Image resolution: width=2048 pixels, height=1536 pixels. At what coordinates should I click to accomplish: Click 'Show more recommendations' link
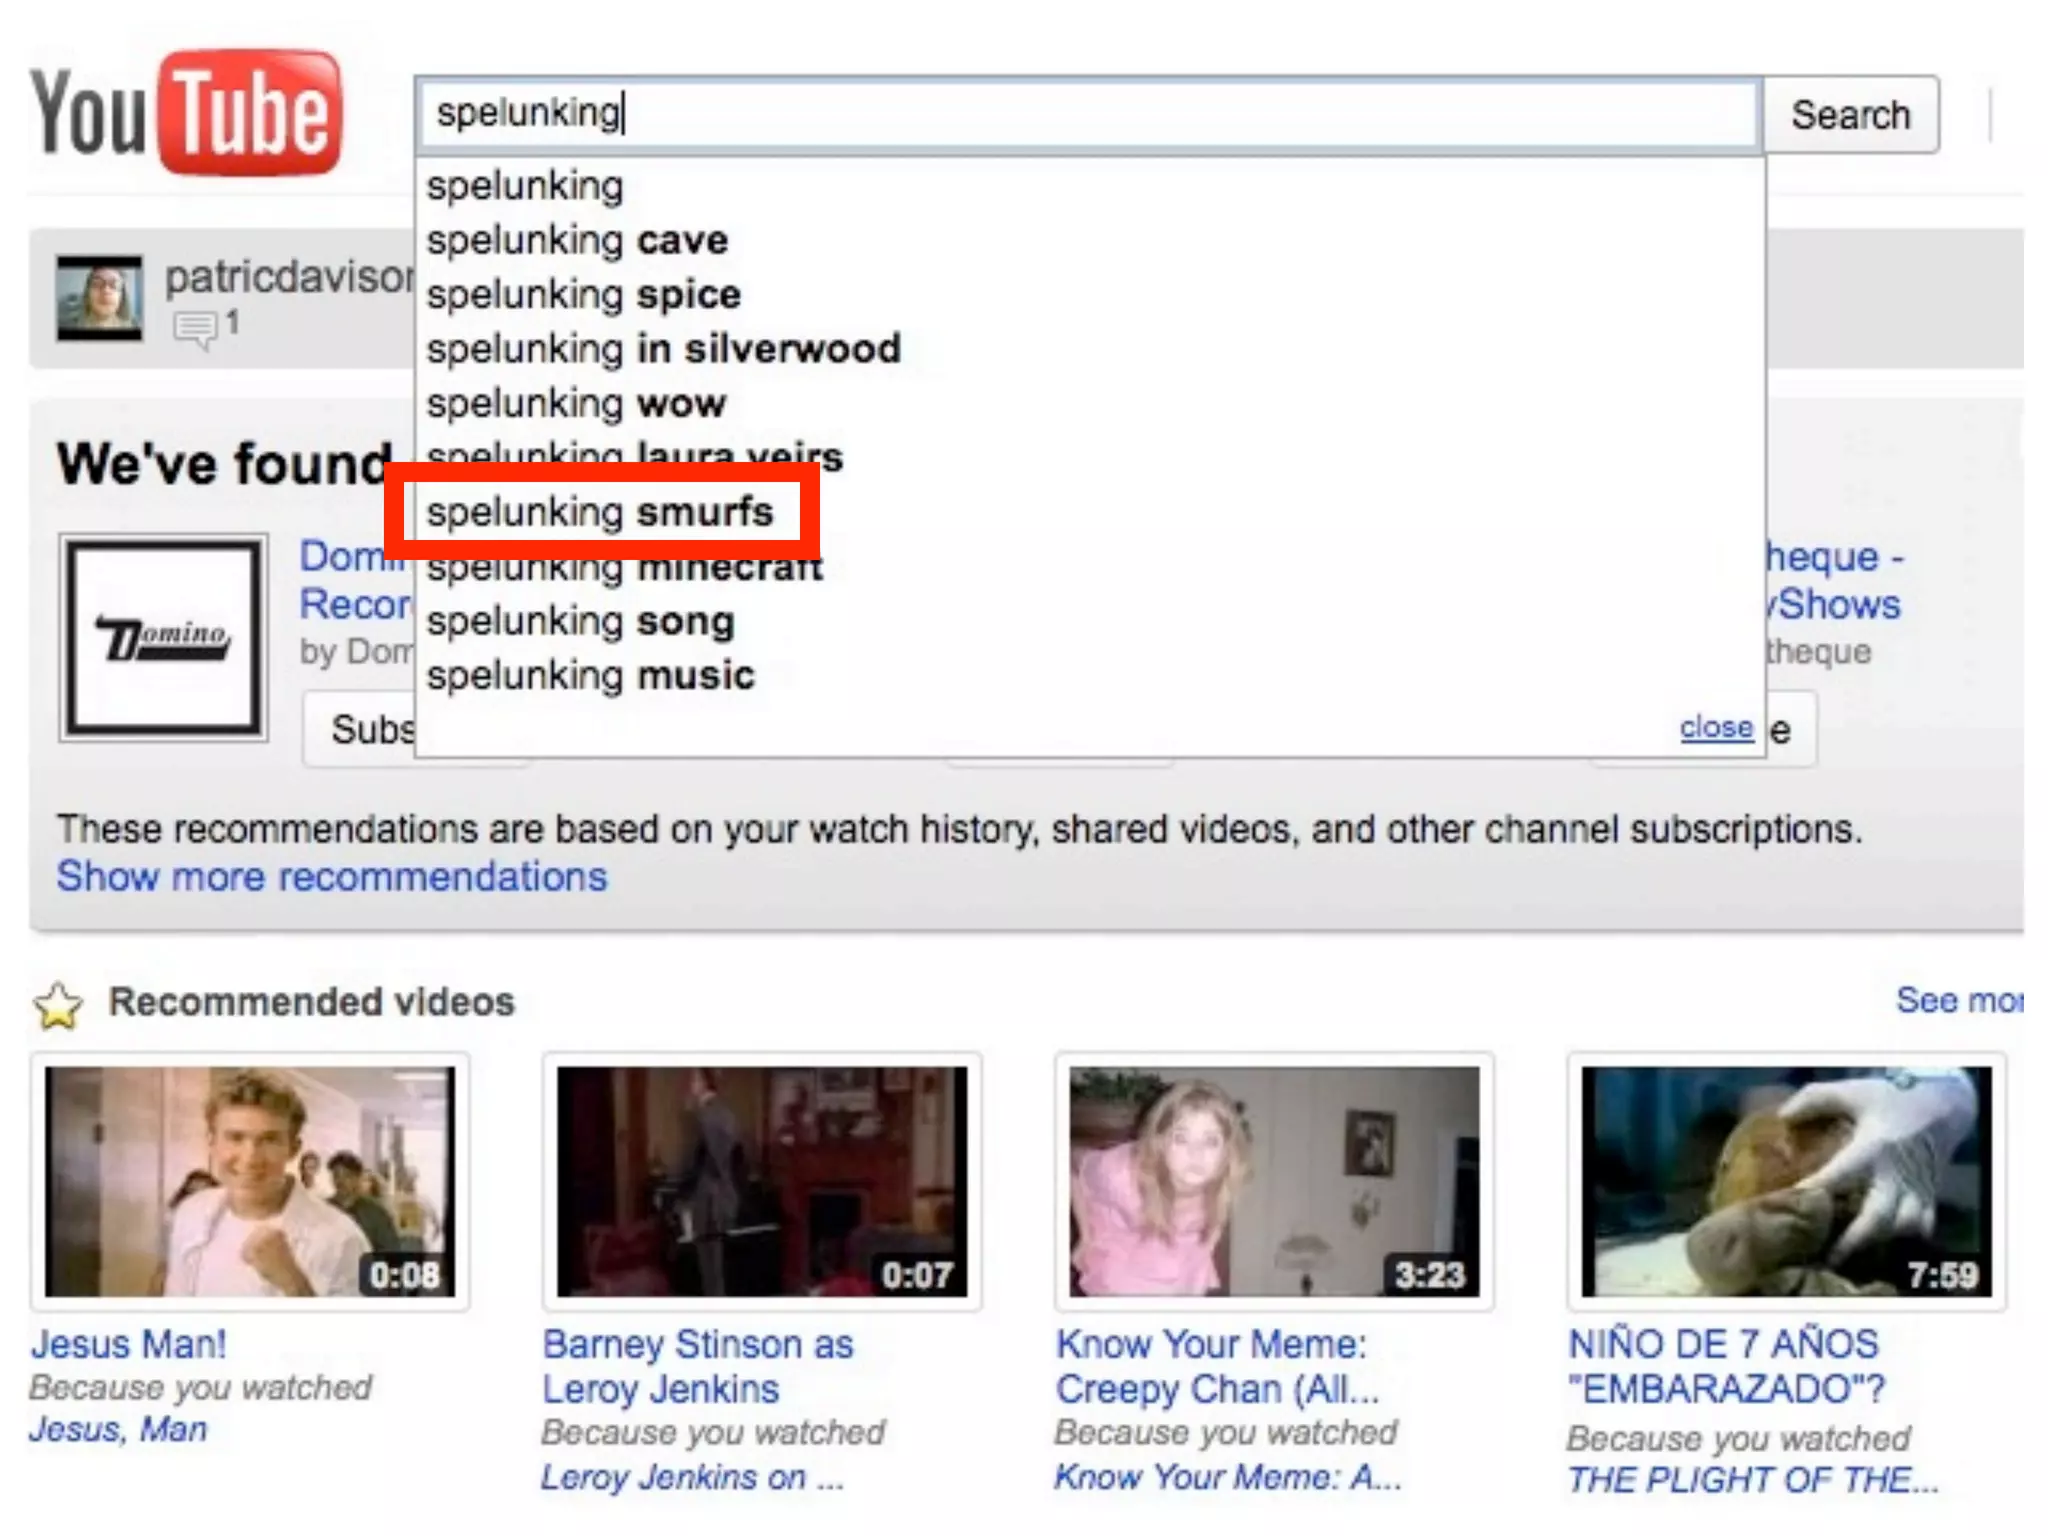[332, 877]
